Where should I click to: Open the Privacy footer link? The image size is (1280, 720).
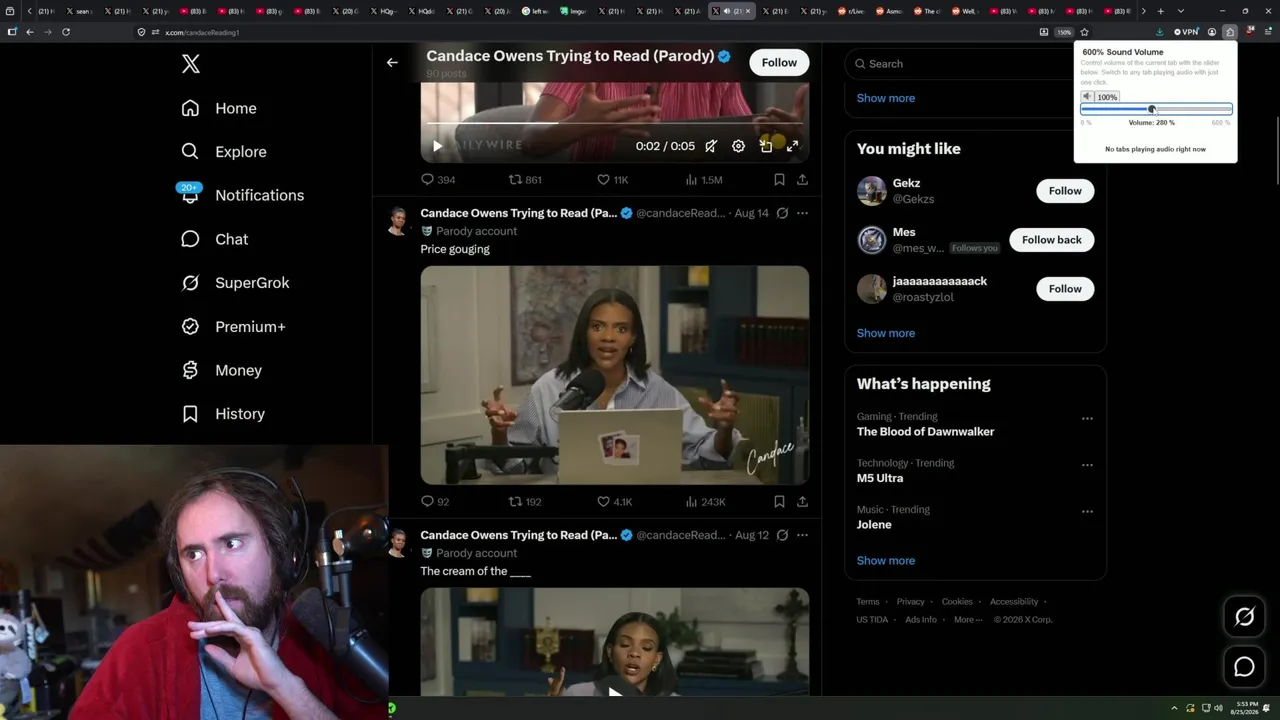tap(911, 602)
